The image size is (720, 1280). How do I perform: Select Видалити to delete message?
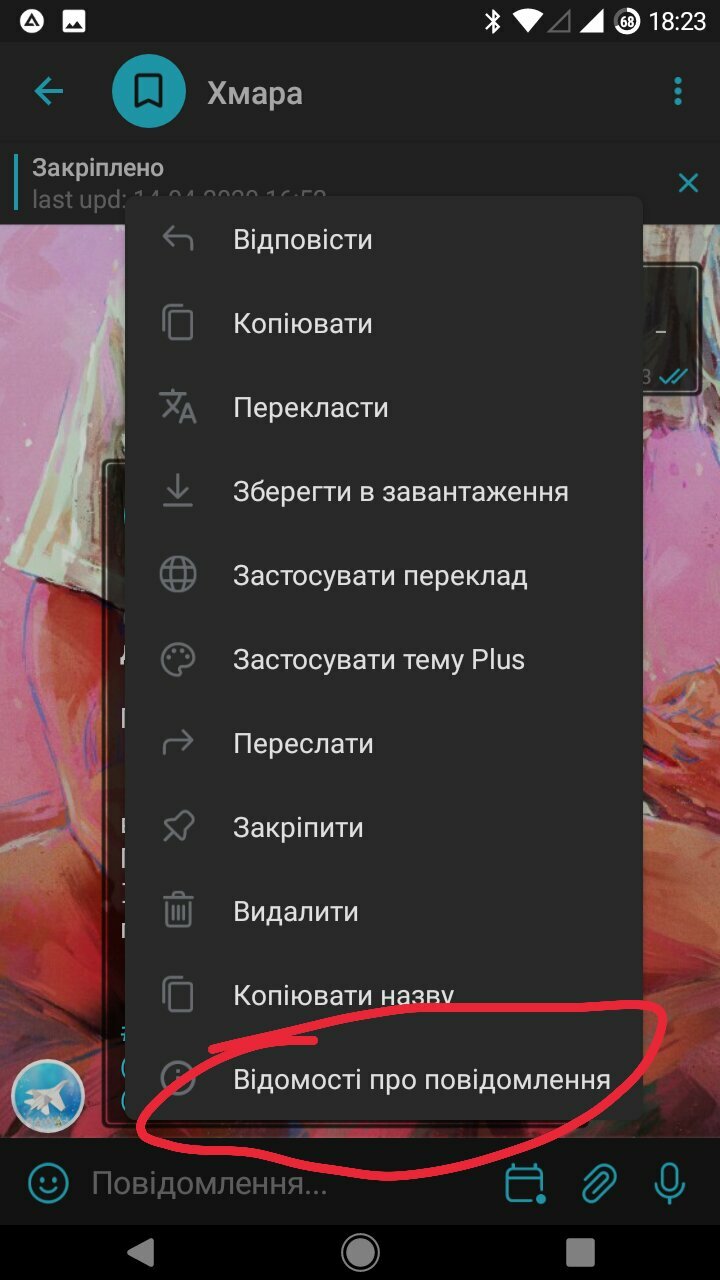tap(384, 912)
